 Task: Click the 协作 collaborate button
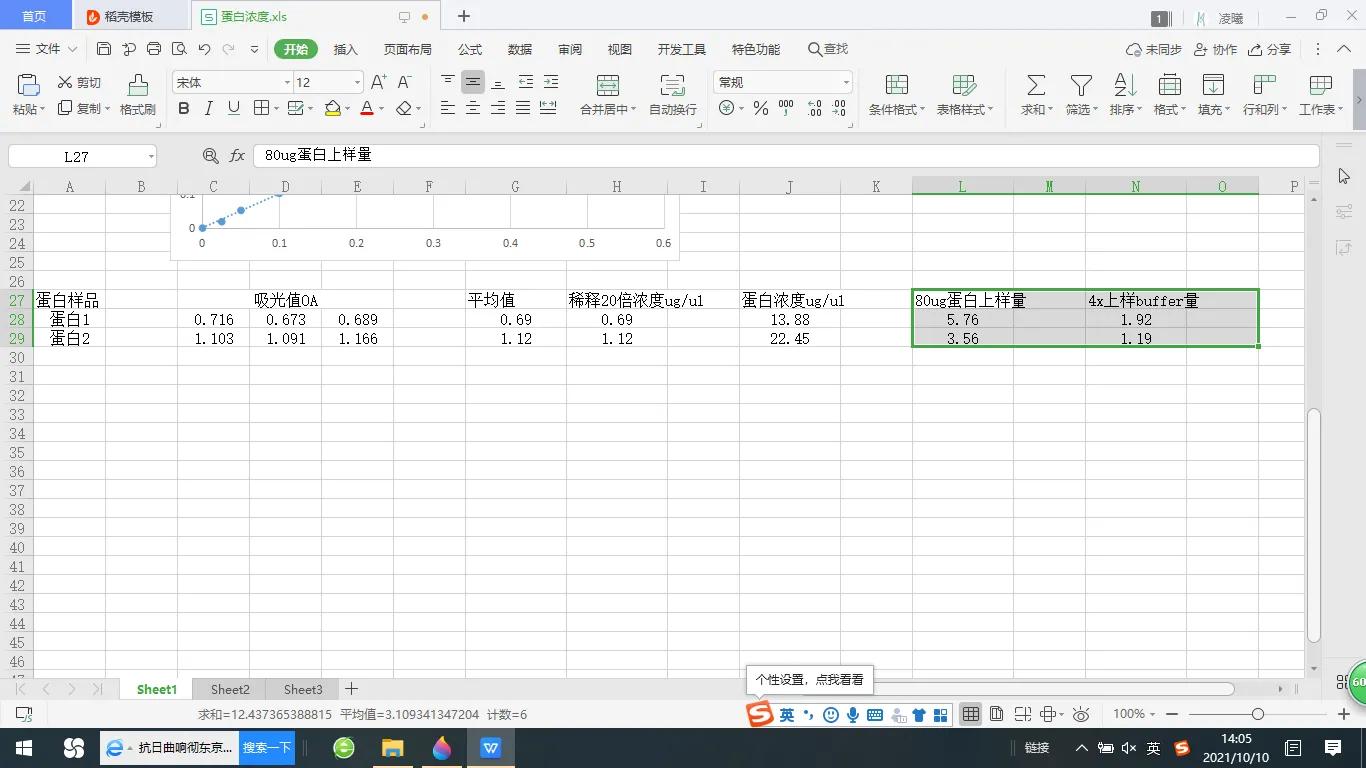1214,49
